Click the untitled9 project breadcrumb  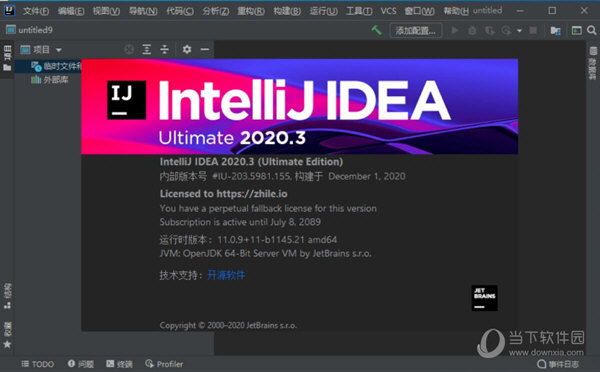(29, 30)
